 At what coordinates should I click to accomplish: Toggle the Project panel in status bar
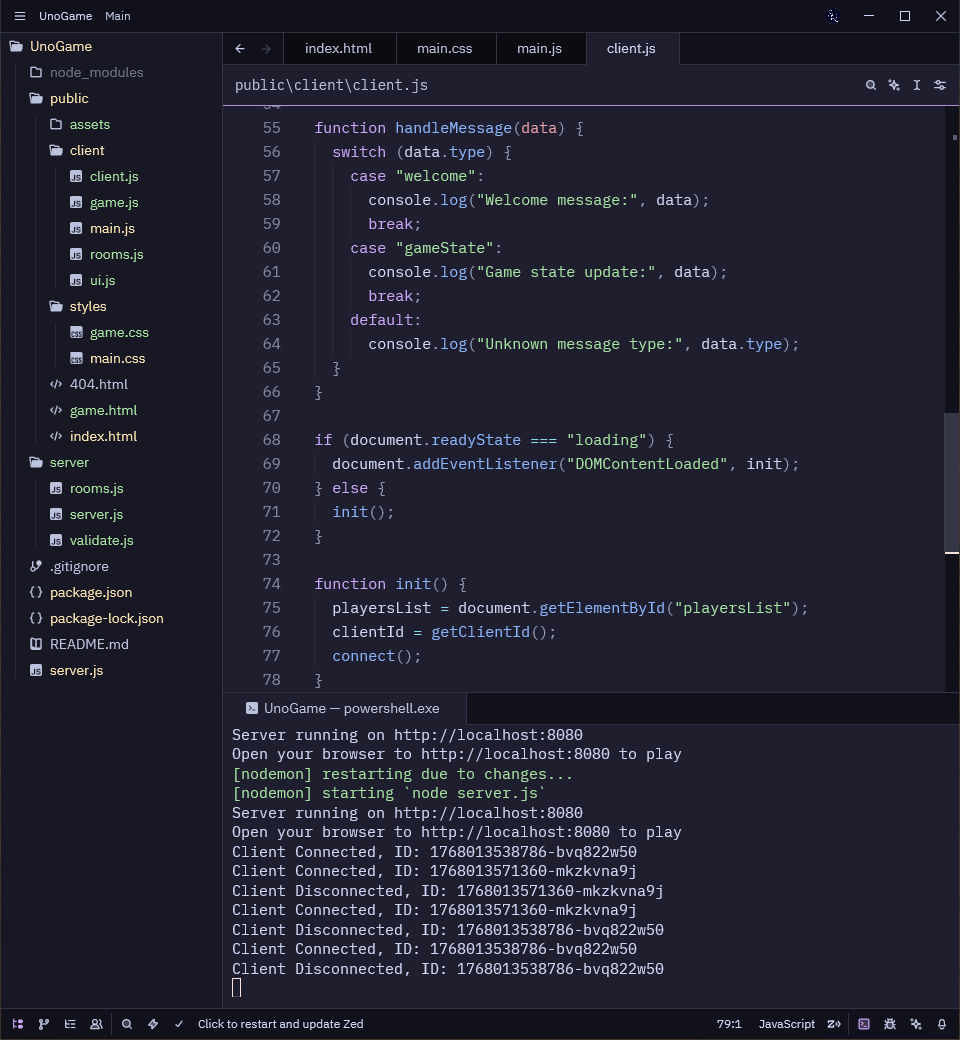tap(18, 1024)
